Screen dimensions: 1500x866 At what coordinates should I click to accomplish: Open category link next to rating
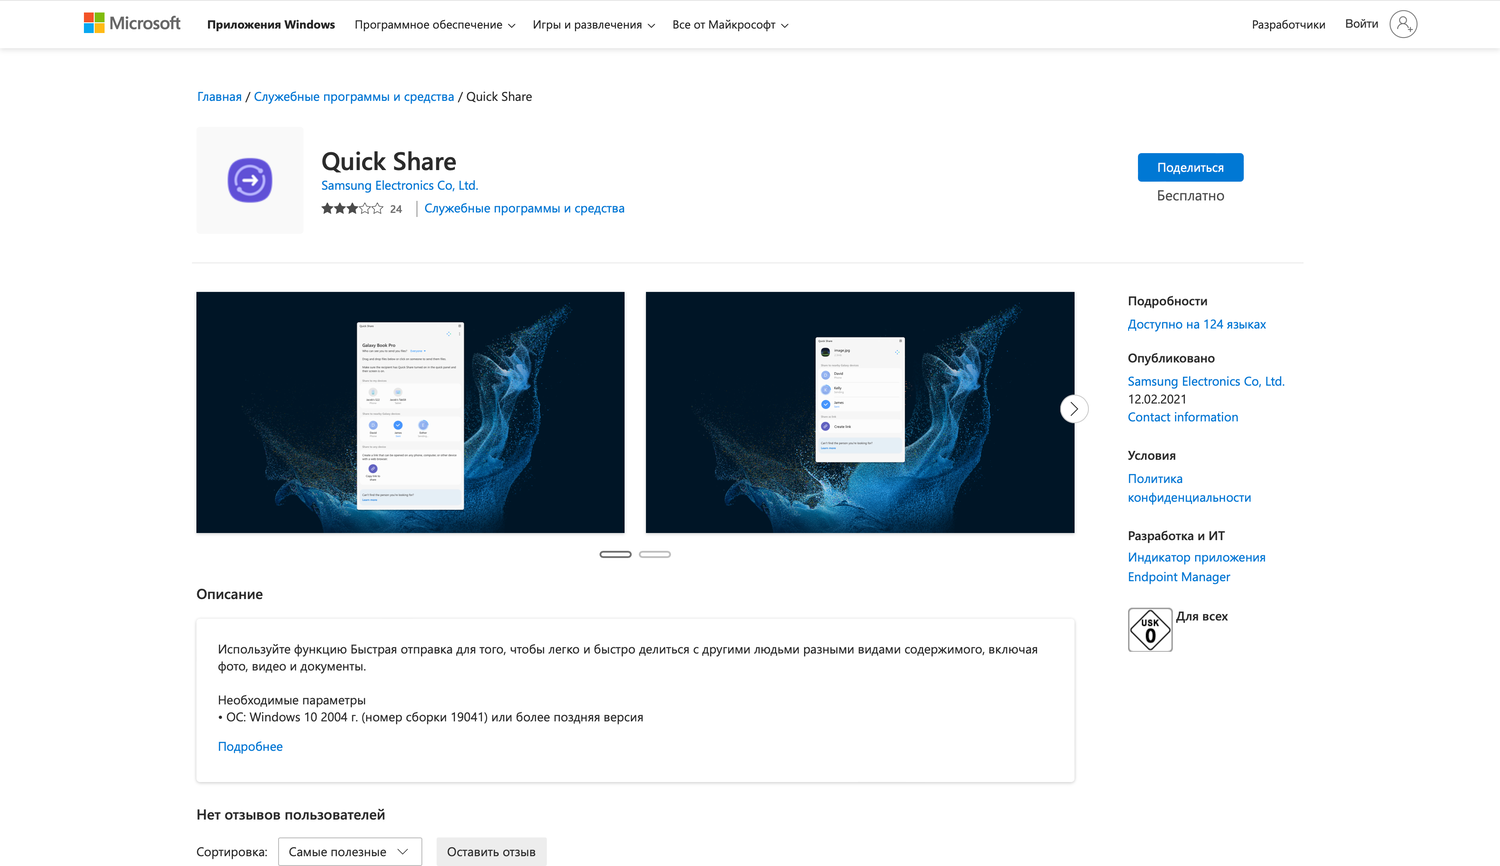pos(524,209)
